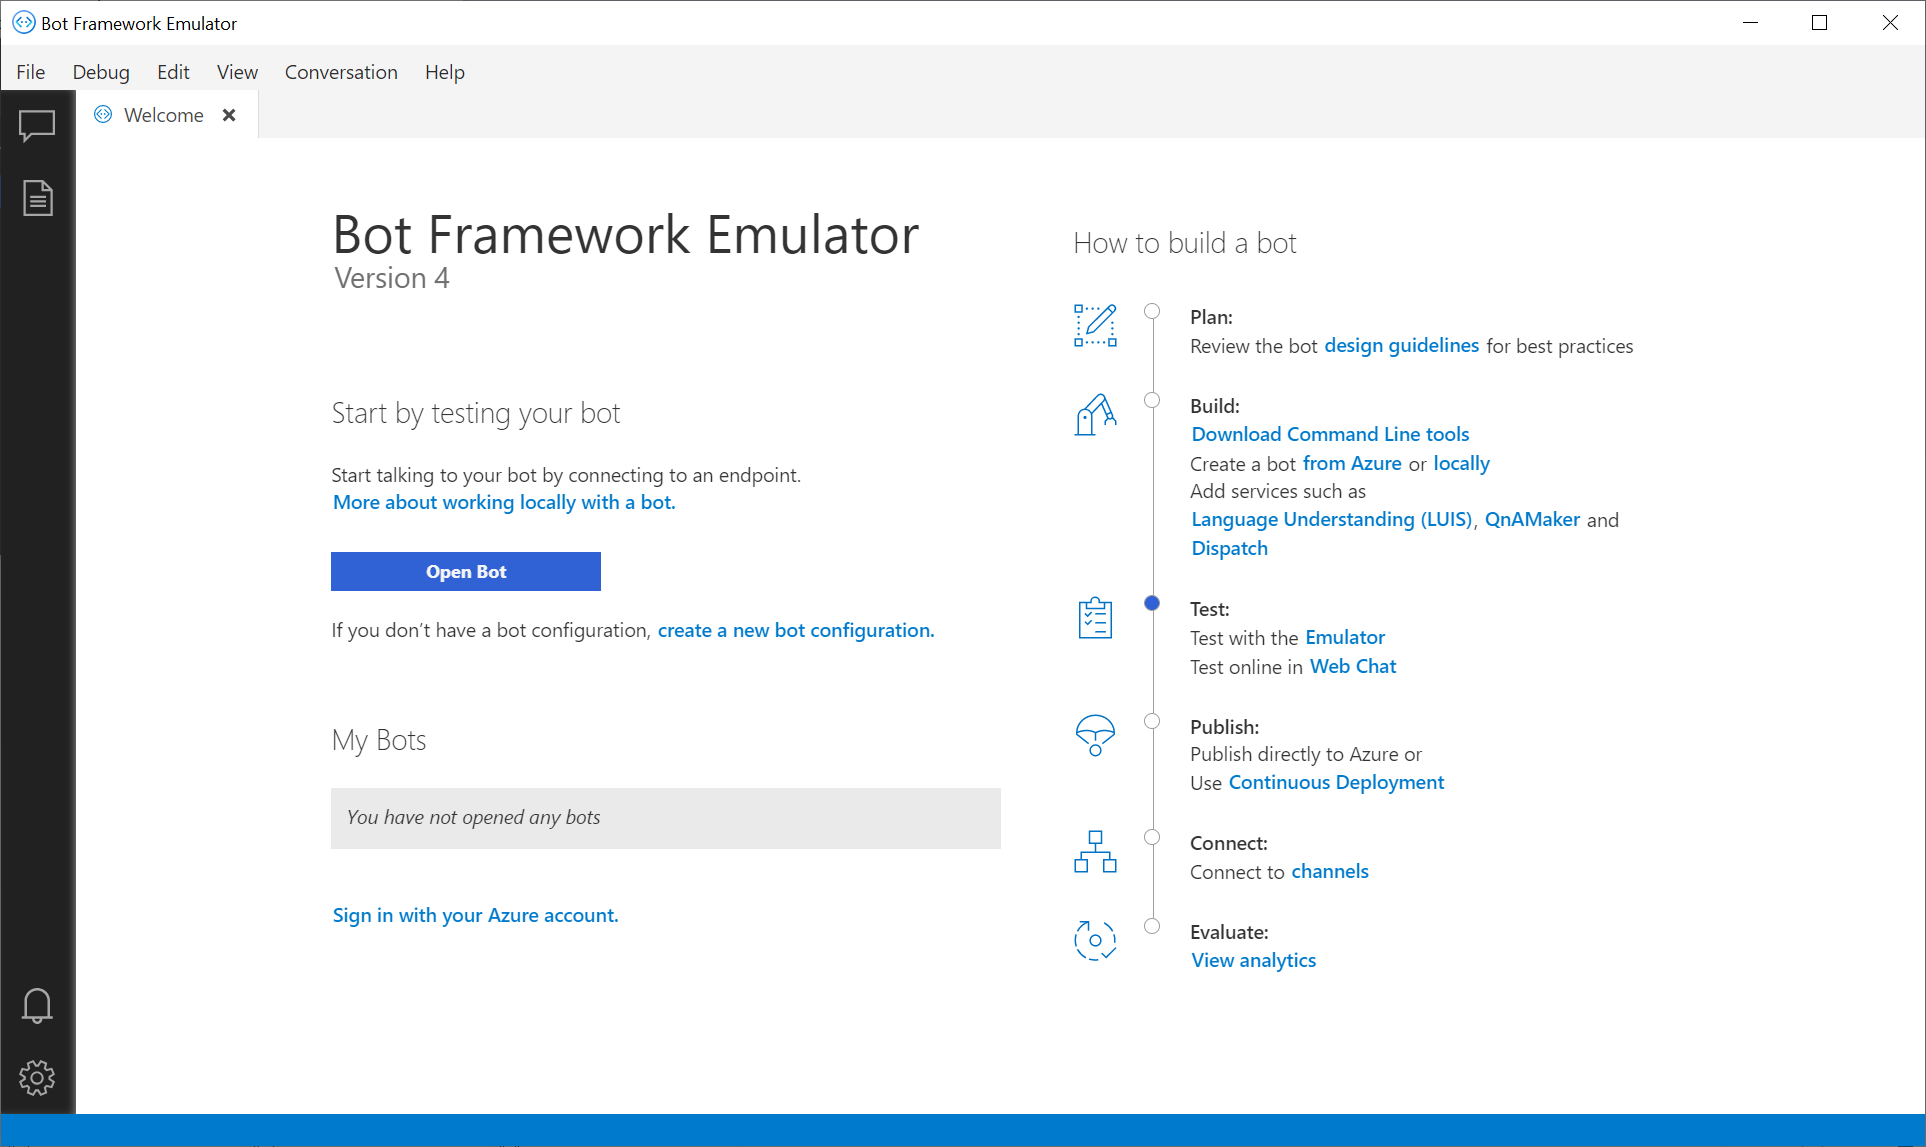Screen dimensions: 1926x1147
Task: Open the File menu
Action: click(x=30, y=71)
